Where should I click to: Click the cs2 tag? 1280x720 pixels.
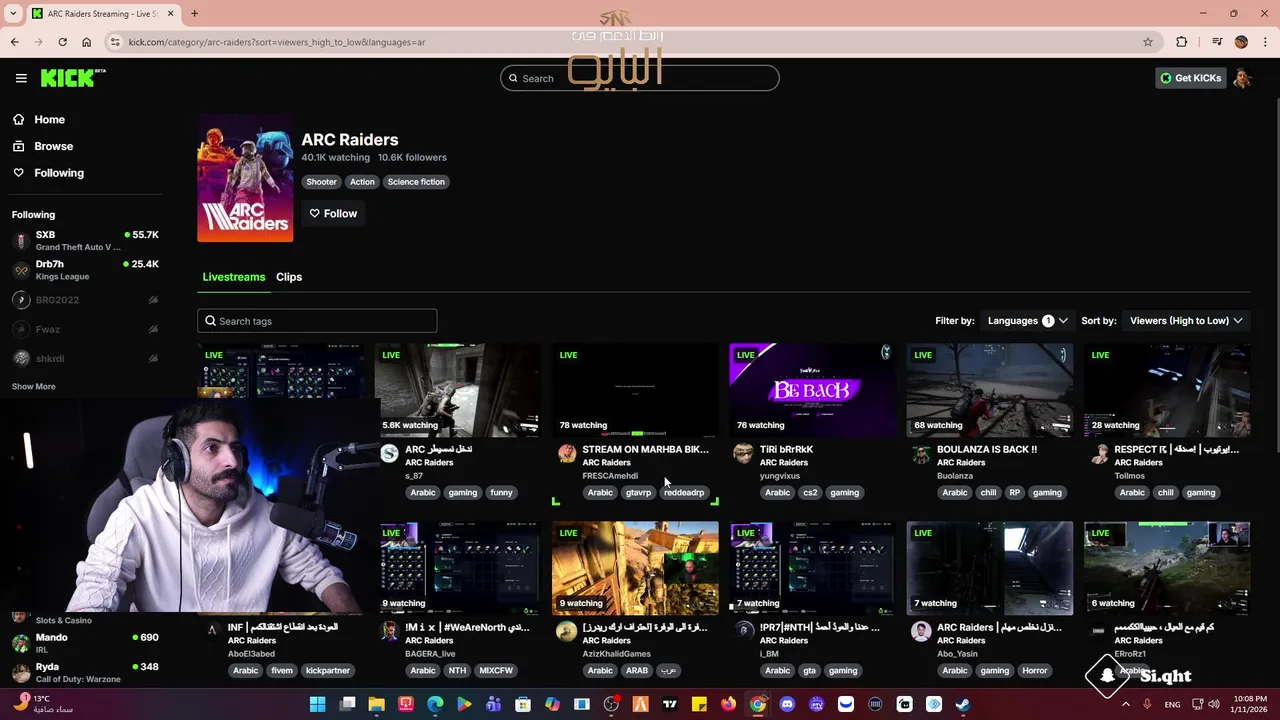pos(810,492)
